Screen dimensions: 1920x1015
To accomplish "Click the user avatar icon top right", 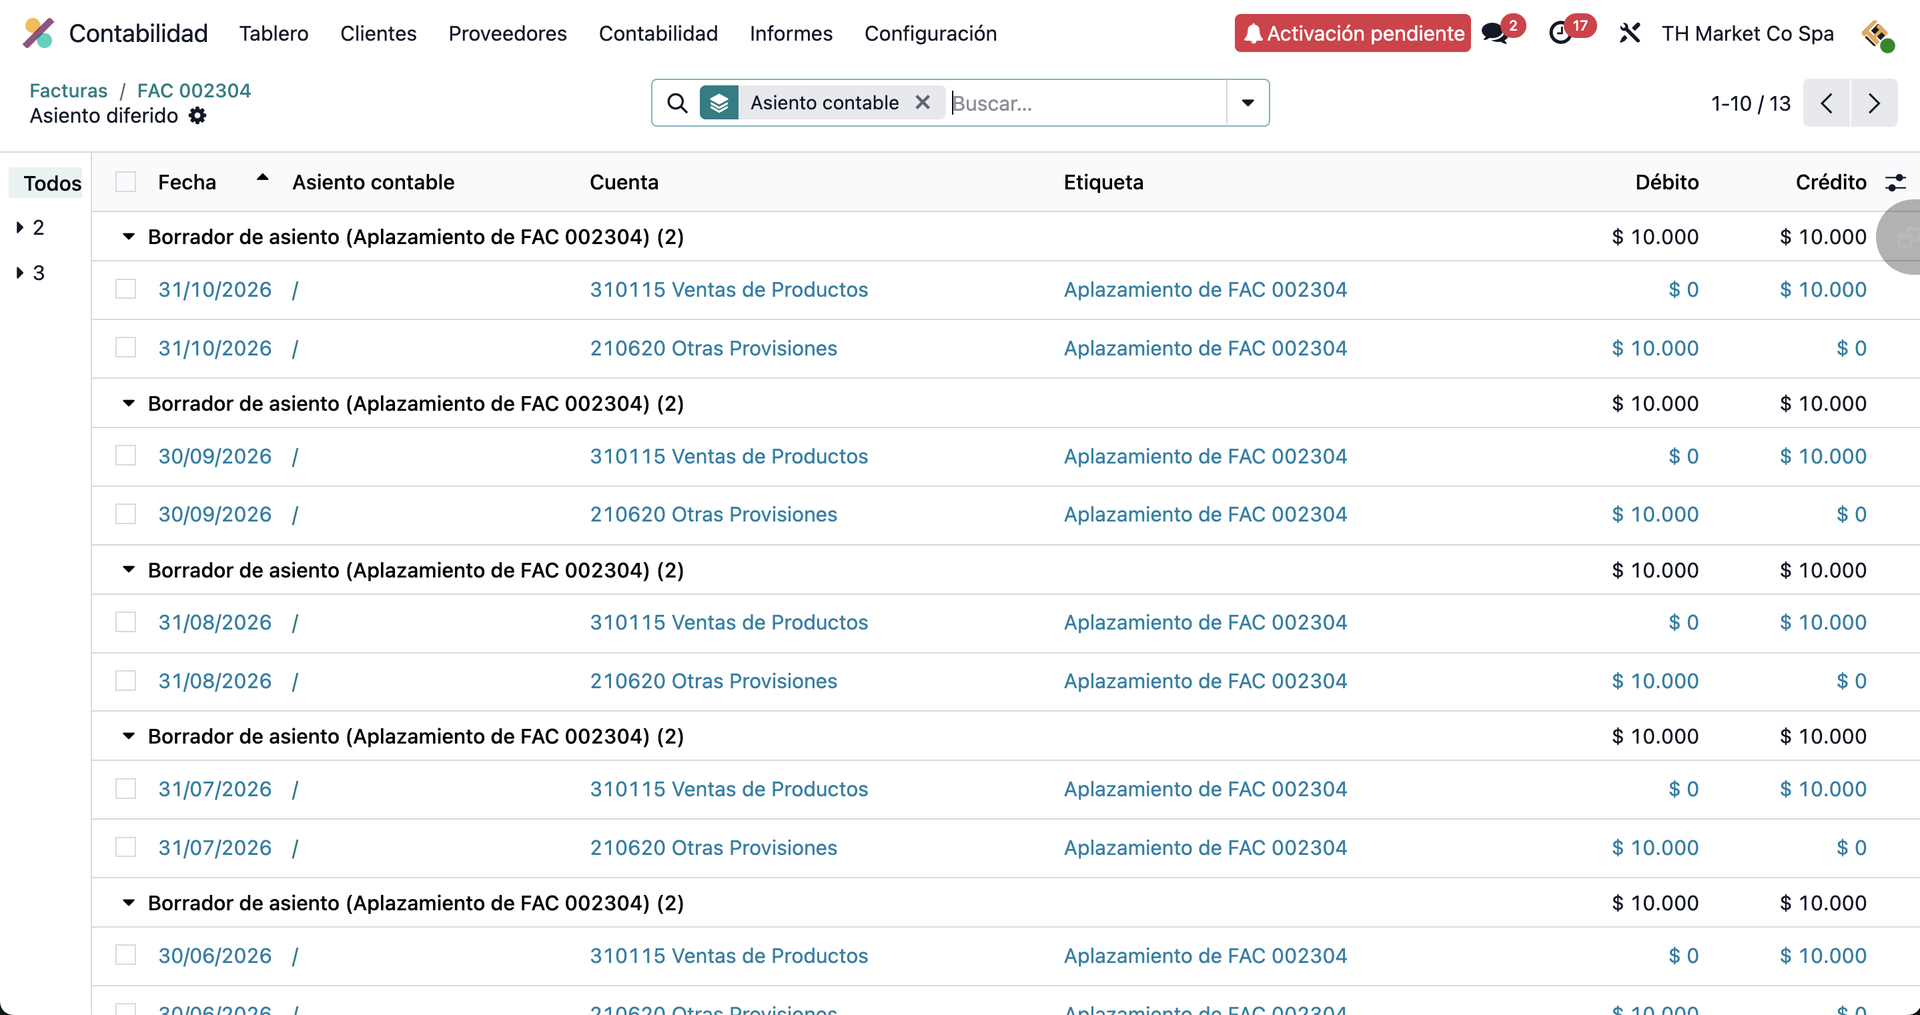I will coord(1878,34).
